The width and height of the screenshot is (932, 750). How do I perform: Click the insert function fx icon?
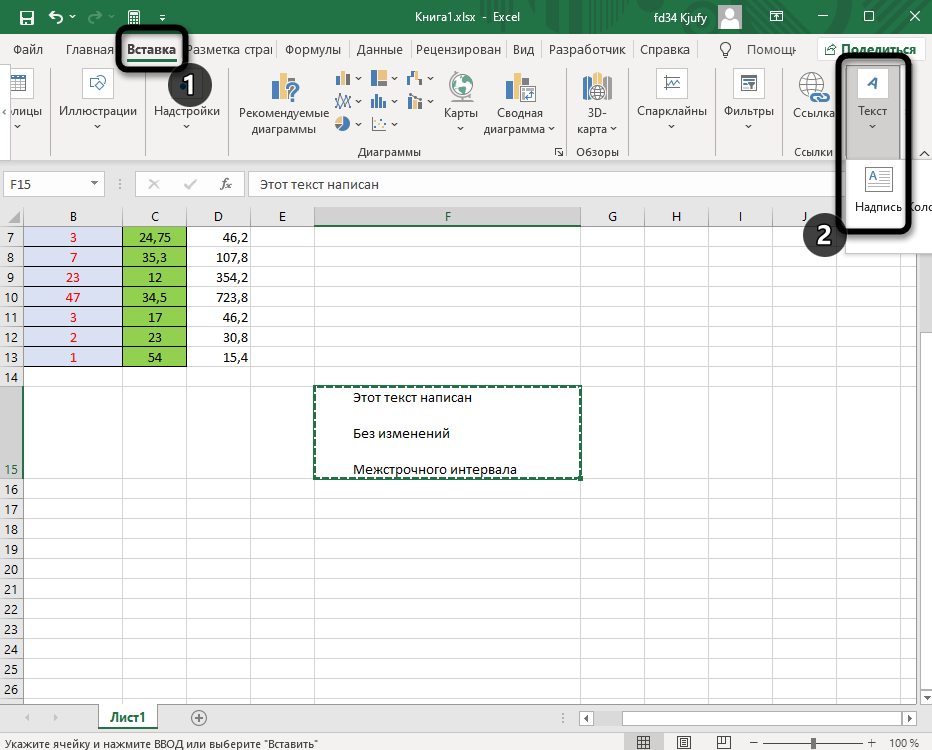click(227, 184)
